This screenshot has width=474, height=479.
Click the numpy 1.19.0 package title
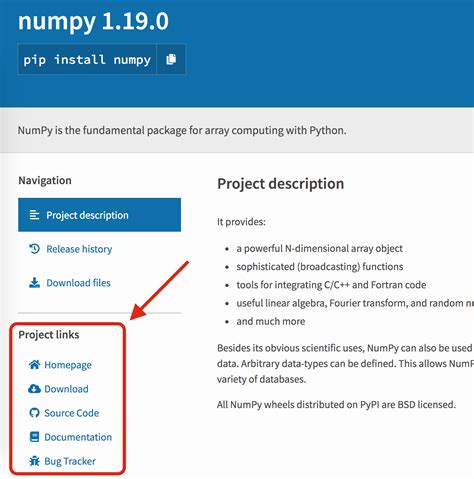93,21
